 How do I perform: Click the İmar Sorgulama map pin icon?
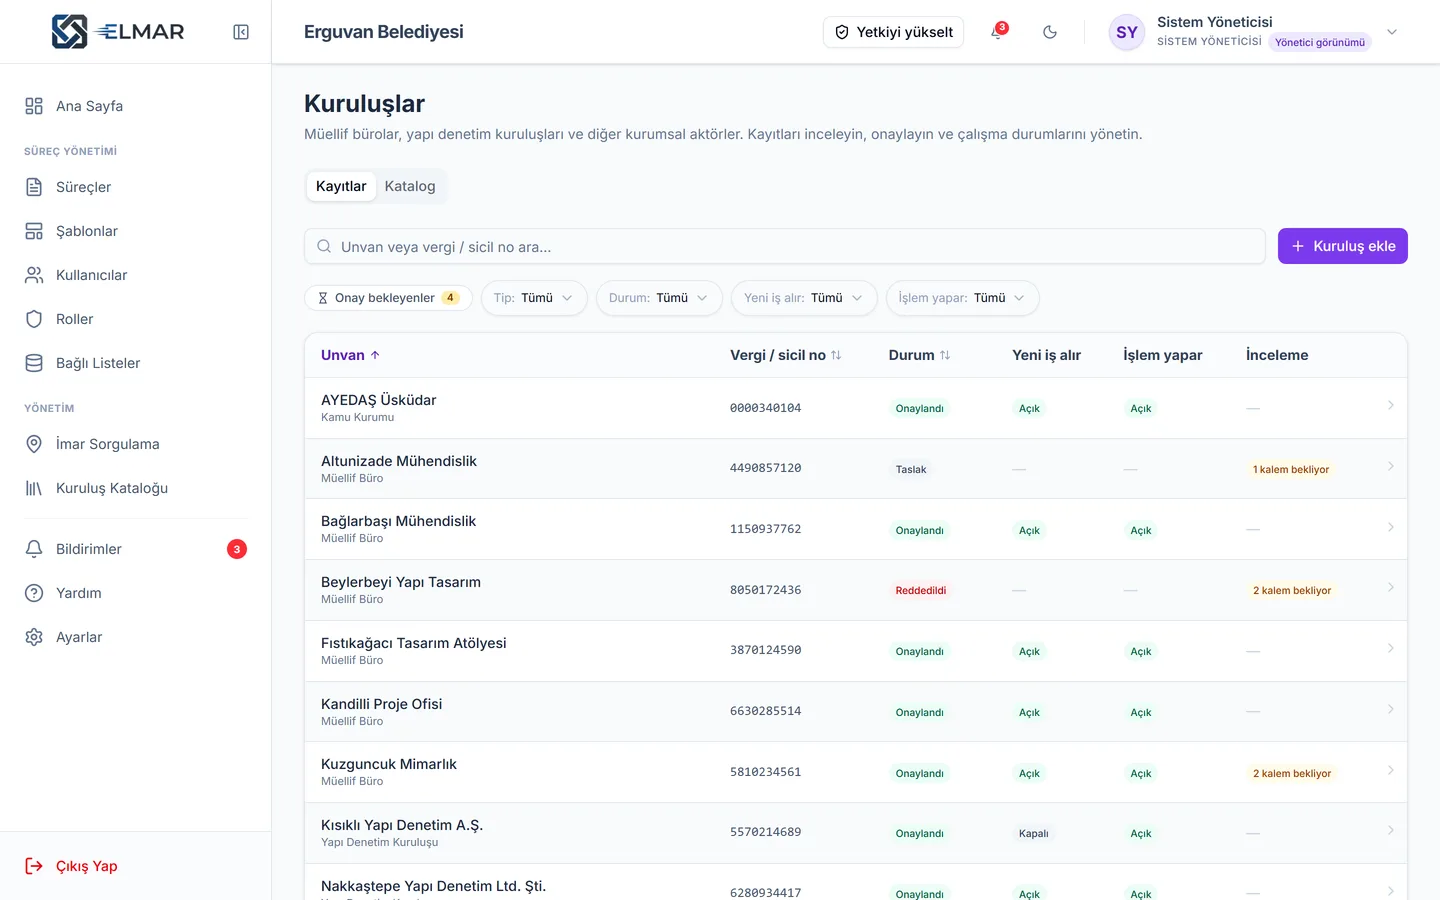pyautogui.click(x=34, y=444)
